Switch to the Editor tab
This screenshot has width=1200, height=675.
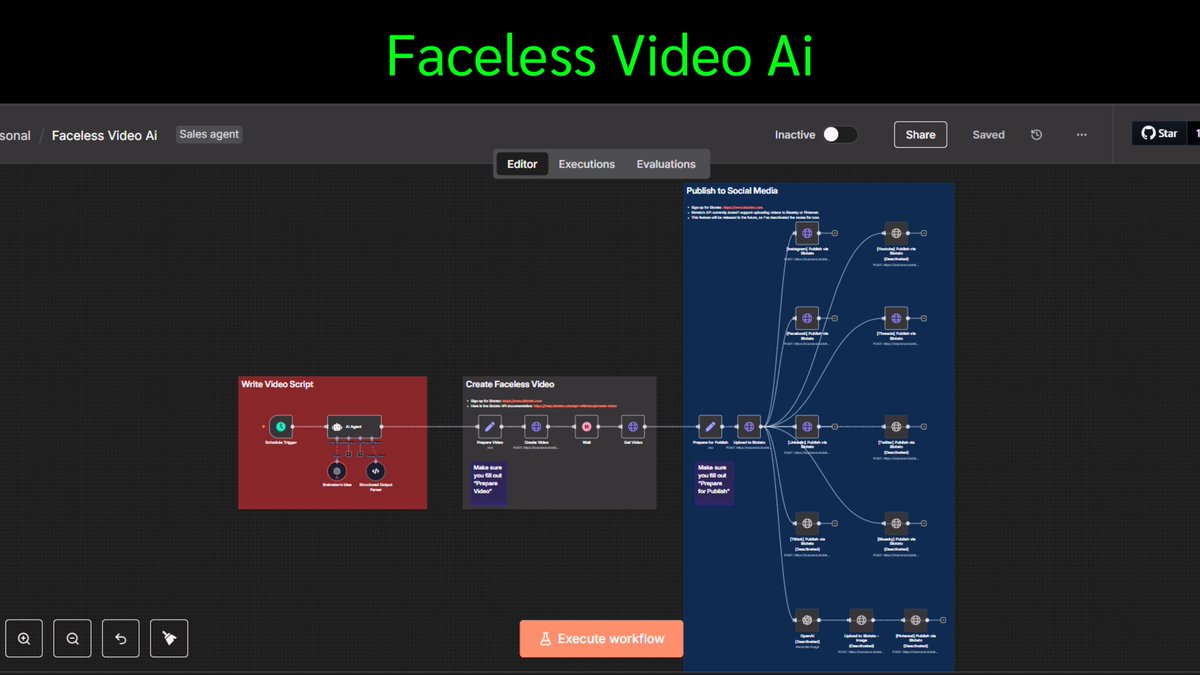[522, 164]
